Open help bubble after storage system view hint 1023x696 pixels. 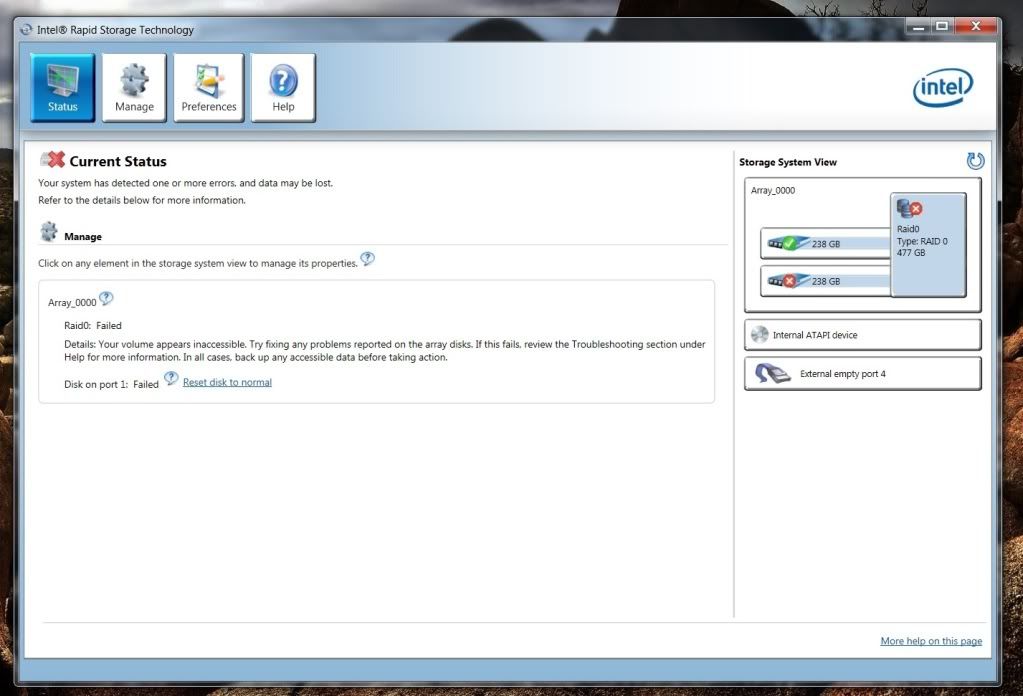pos(367,259)
